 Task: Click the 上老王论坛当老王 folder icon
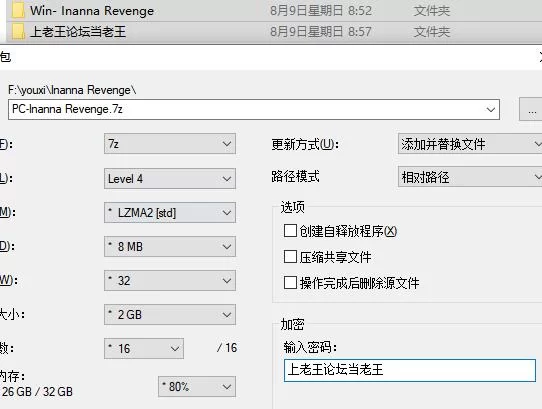[18, 31]
